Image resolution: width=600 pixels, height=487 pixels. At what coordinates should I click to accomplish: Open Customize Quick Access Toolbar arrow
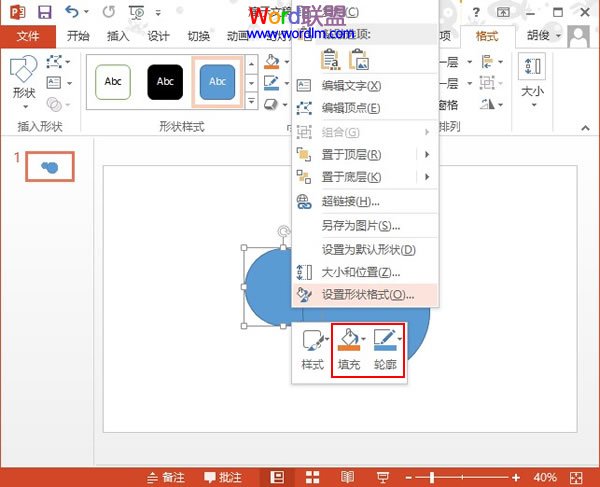point(158,13)
